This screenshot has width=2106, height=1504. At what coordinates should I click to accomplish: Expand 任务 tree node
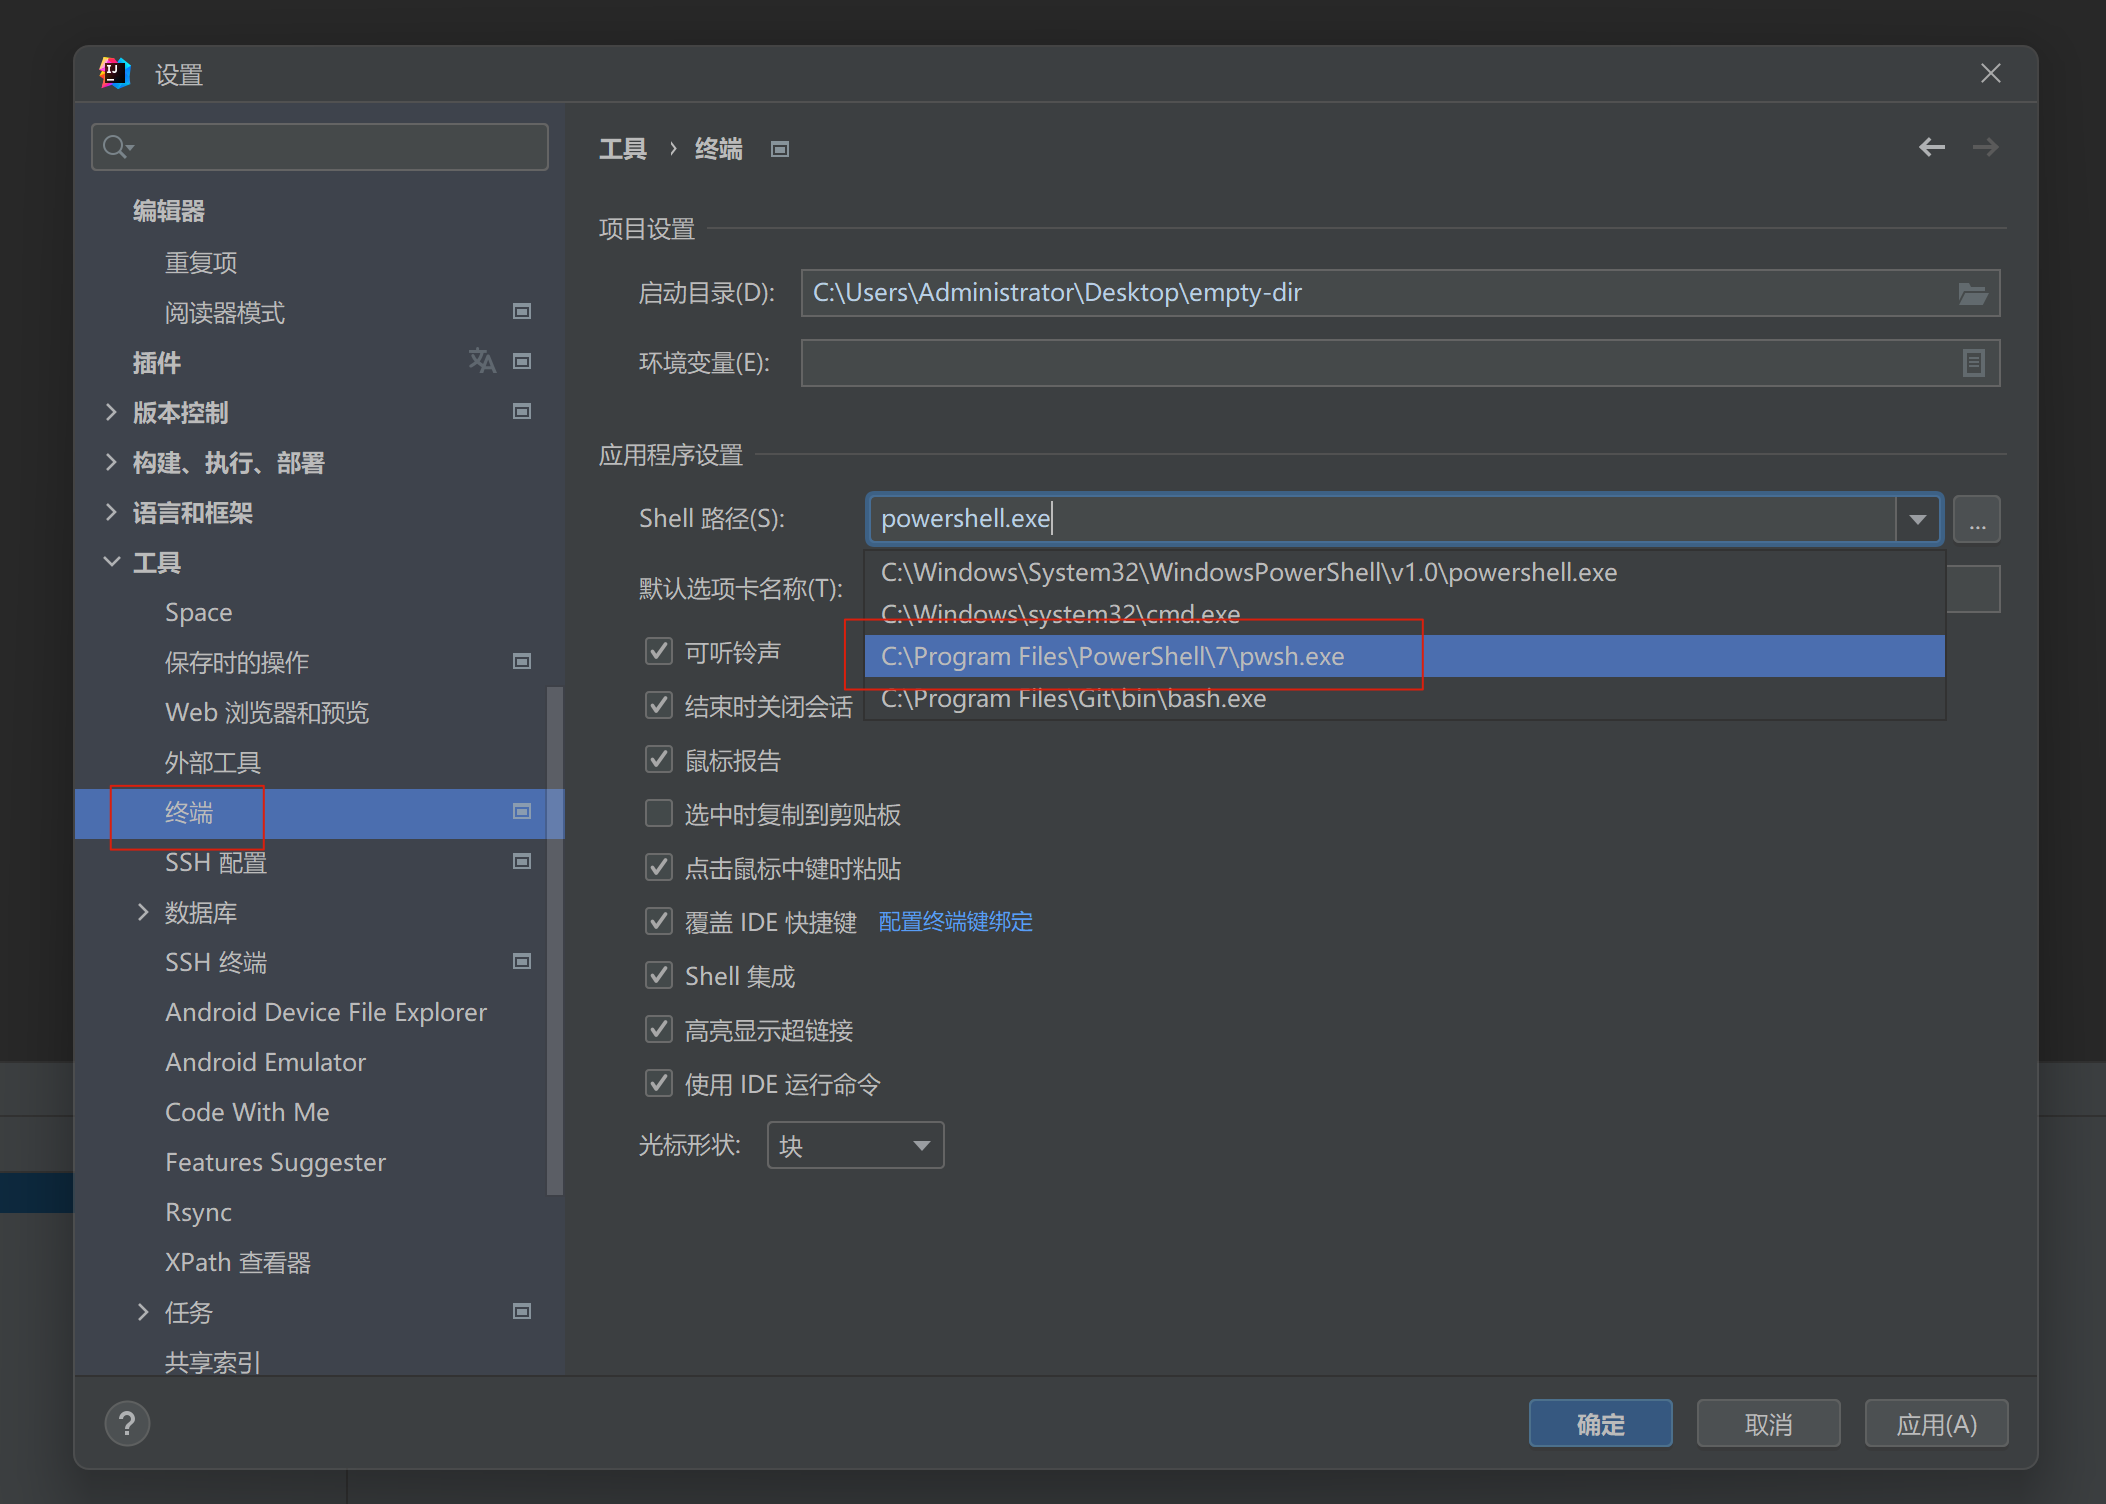tap(143, 1312)
